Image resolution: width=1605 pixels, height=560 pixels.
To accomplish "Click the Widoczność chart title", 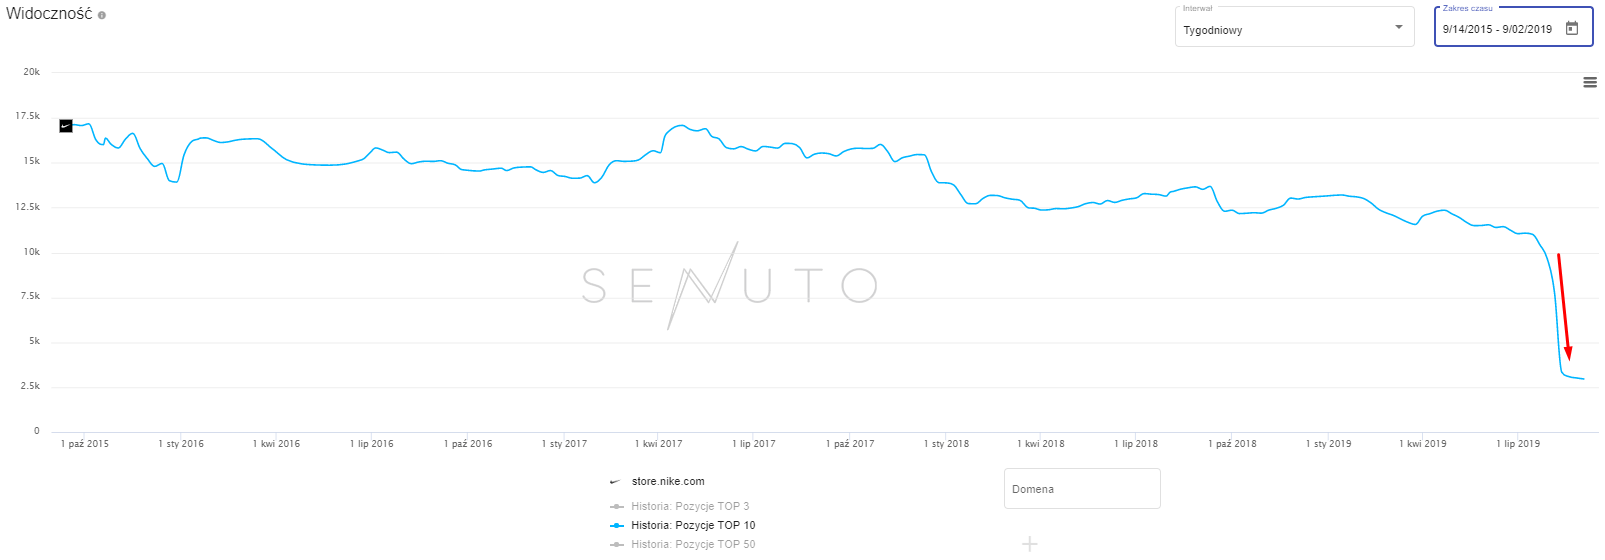I will pos(49,14).
